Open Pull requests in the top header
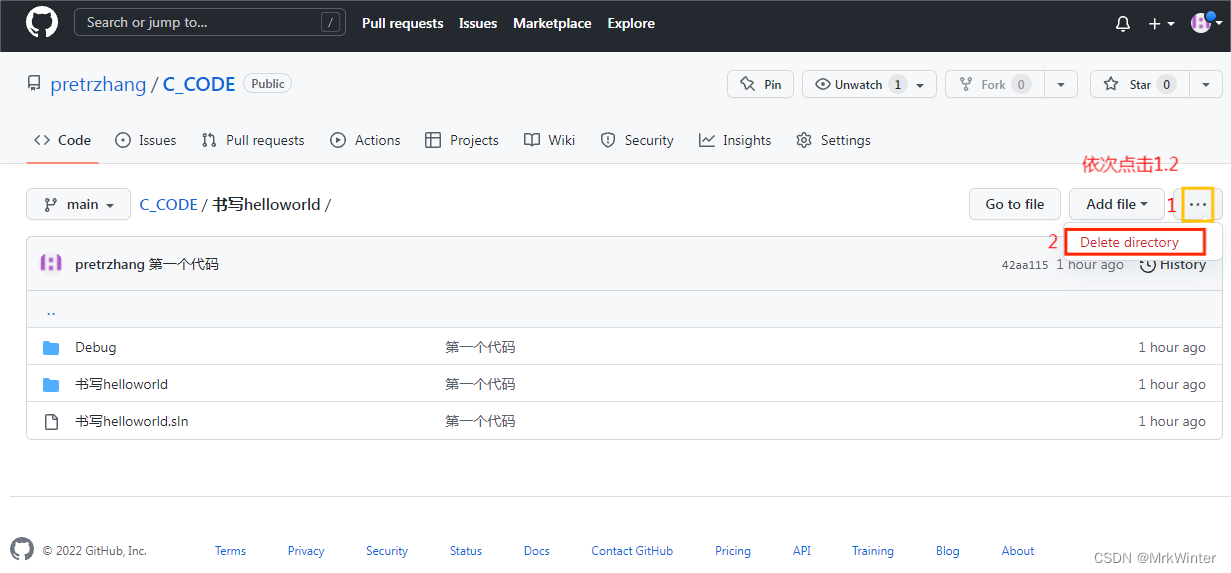1231x573 pixels. [402, 23]
